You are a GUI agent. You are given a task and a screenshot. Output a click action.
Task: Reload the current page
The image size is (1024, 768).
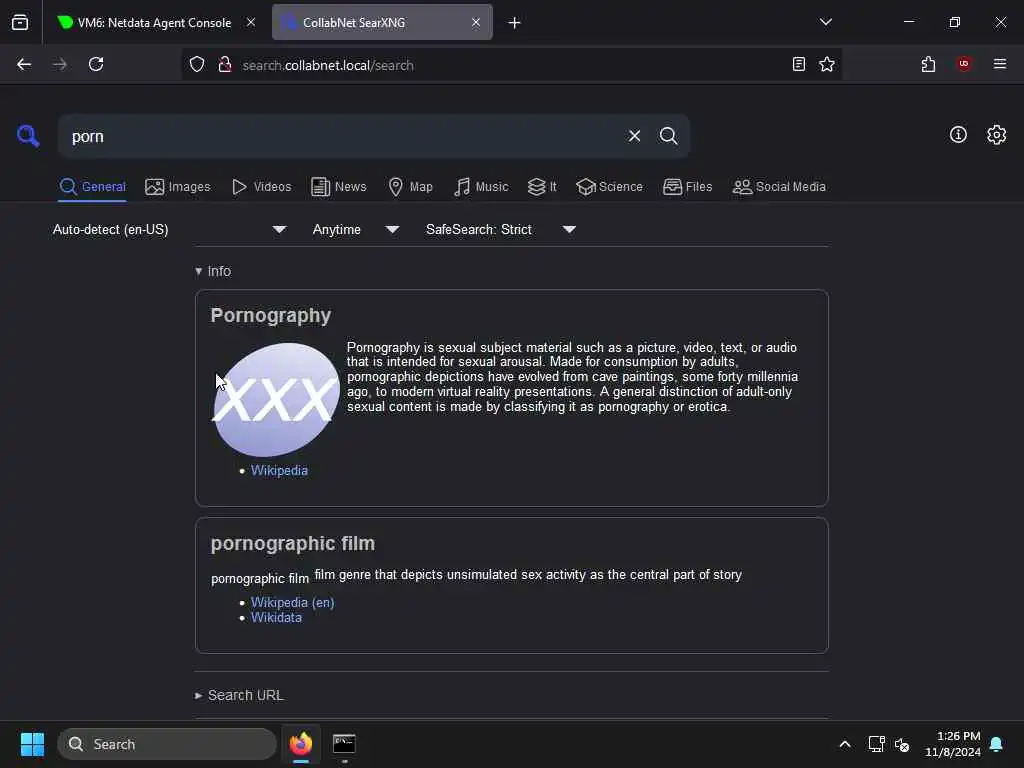[96, 65]
